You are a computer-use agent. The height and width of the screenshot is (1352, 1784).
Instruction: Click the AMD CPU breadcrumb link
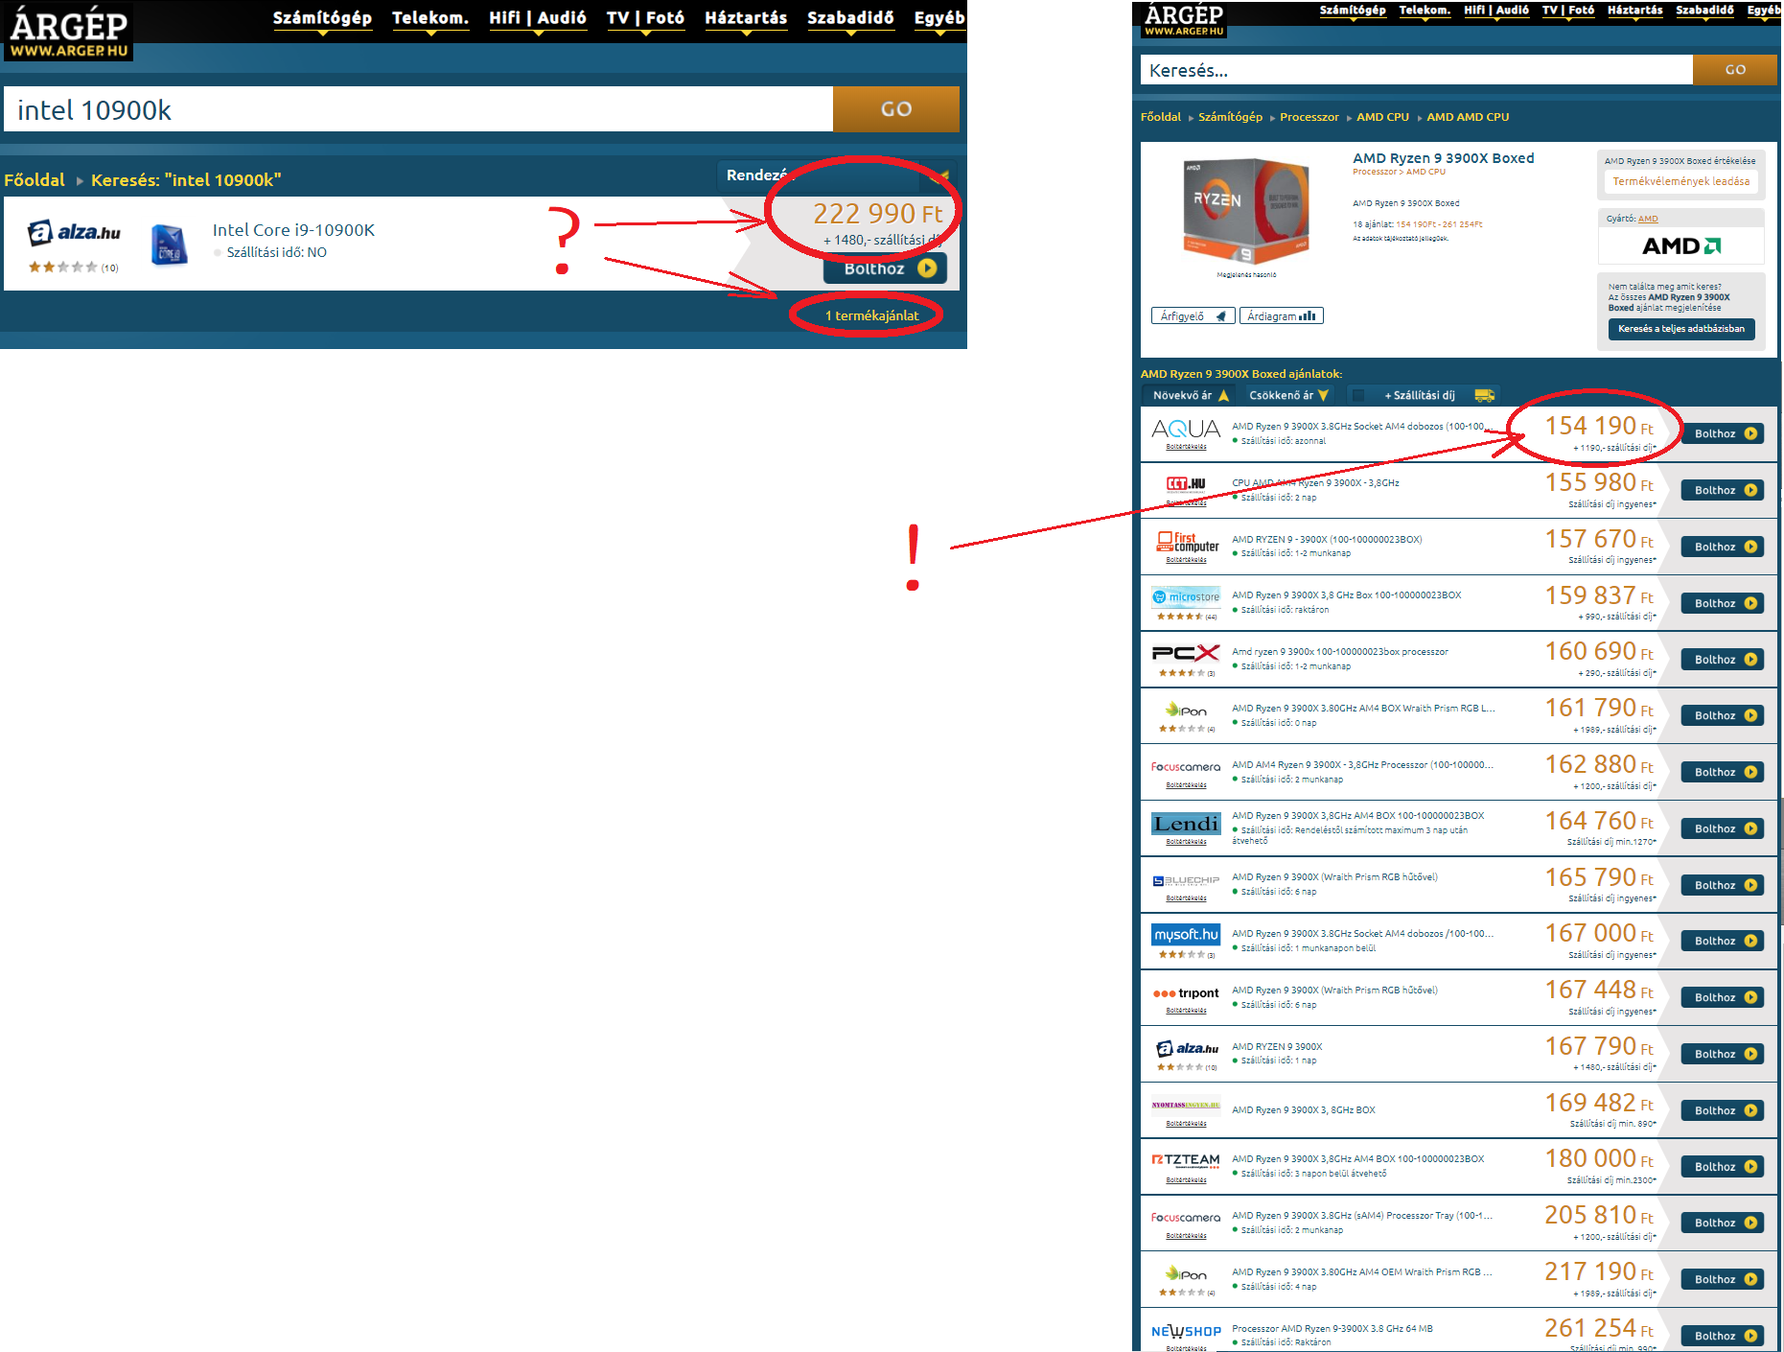click(1382, 117)
